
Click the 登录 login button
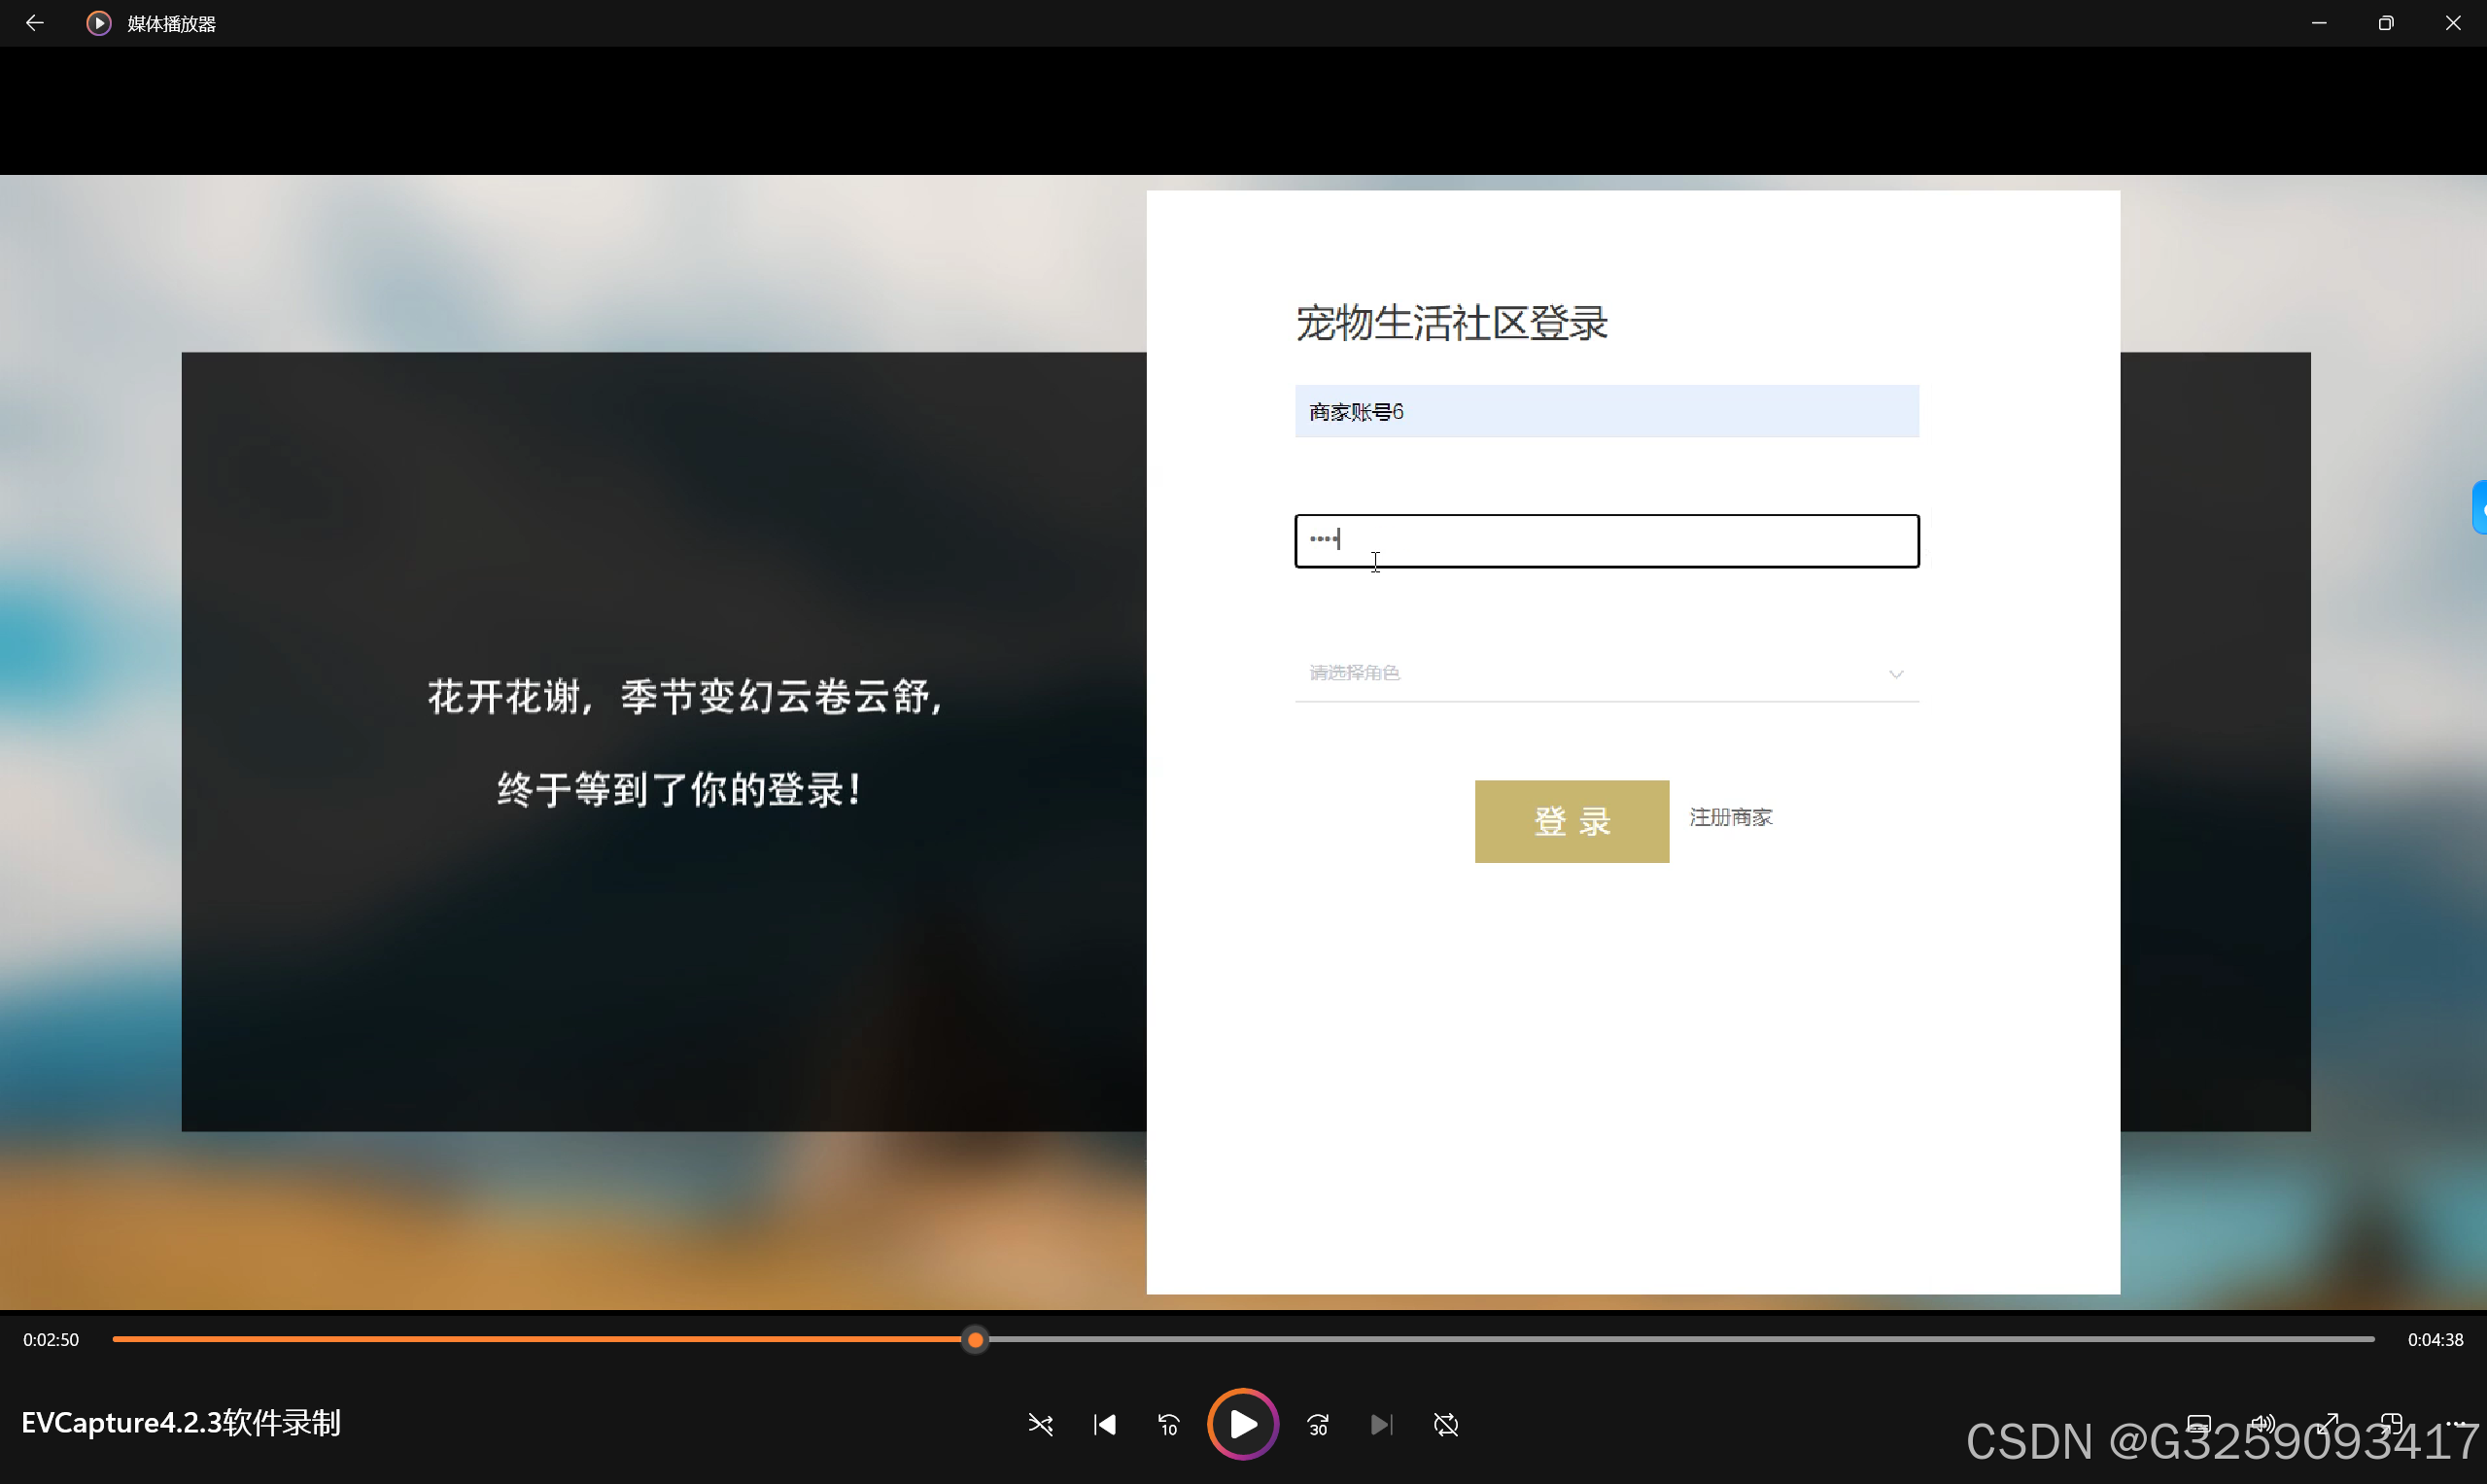coord(1571,821)
